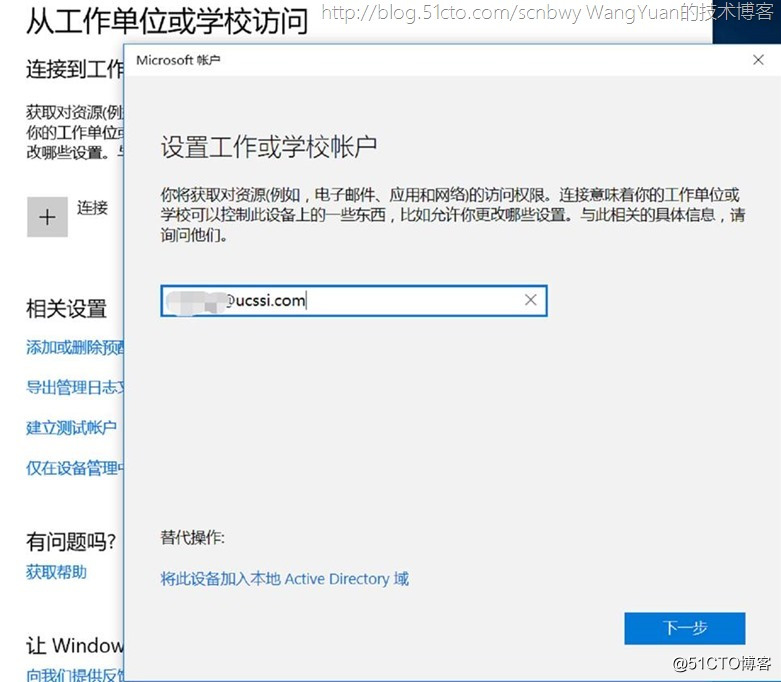The image size is (781, 682).
Task: Click into the @ucssi.com email input field
Action: coord(354,300)
